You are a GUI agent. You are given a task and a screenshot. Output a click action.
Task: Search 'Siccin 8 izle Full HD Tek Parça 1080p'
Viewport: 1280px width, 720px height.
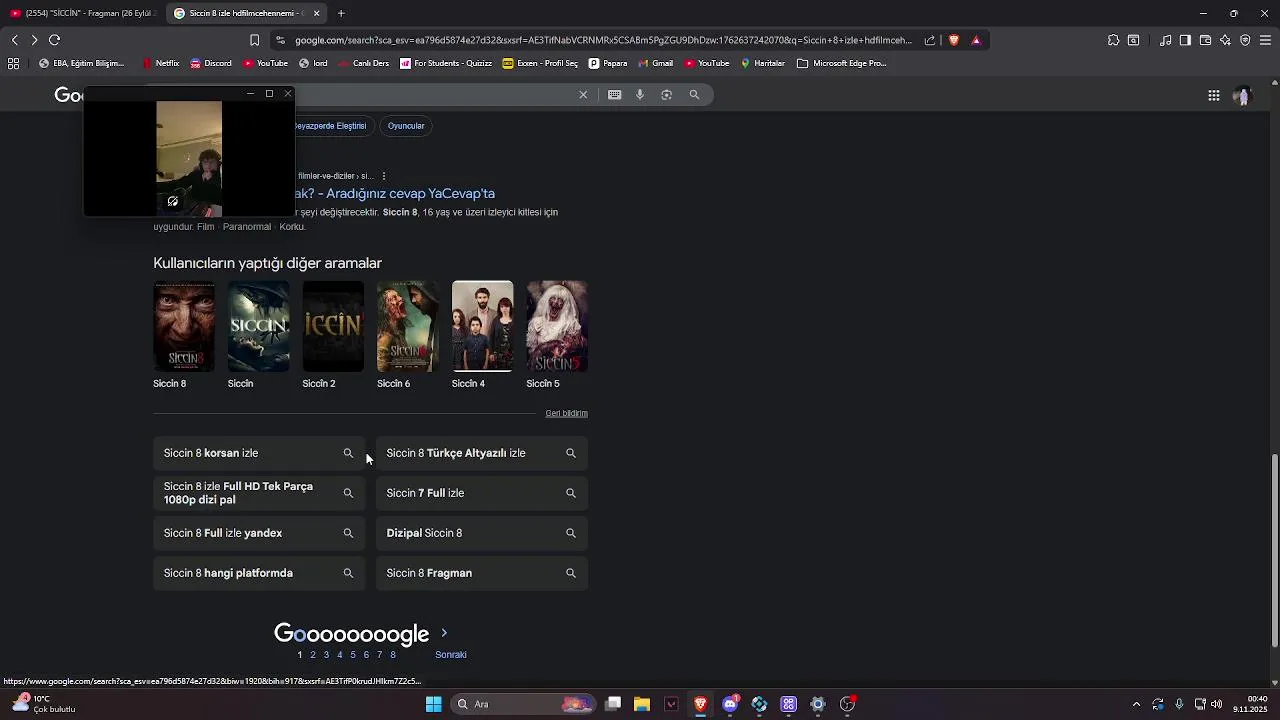[x=259, y=493]
